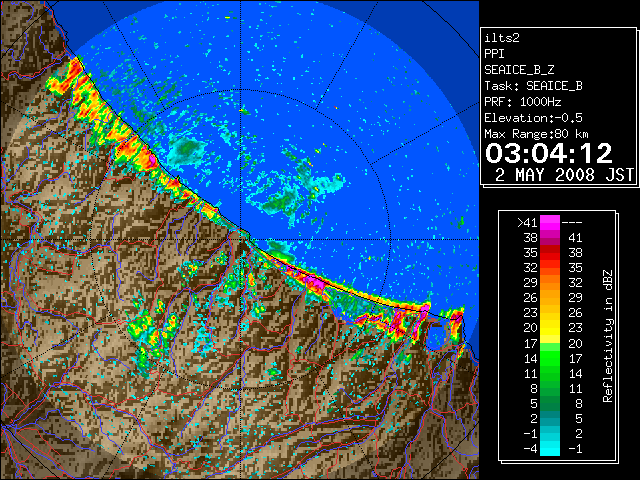
Task: Click the 'Task: SEAICE_B' line
Action: coord(533,86)
